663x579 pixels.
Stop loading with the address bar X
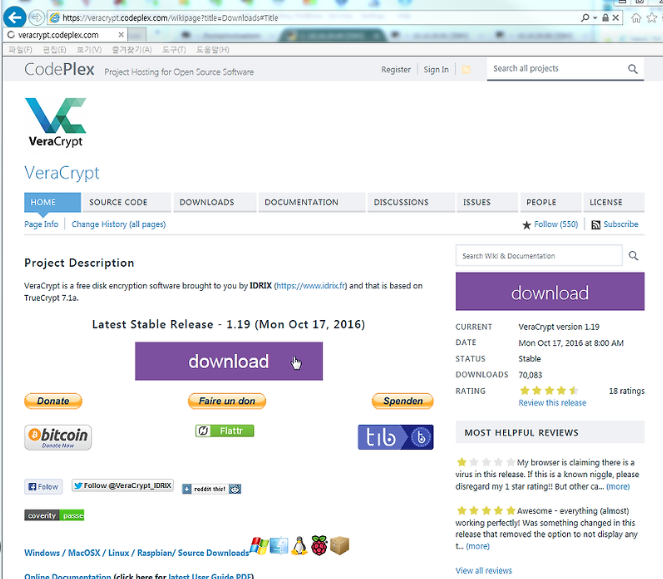click(616, 18)
